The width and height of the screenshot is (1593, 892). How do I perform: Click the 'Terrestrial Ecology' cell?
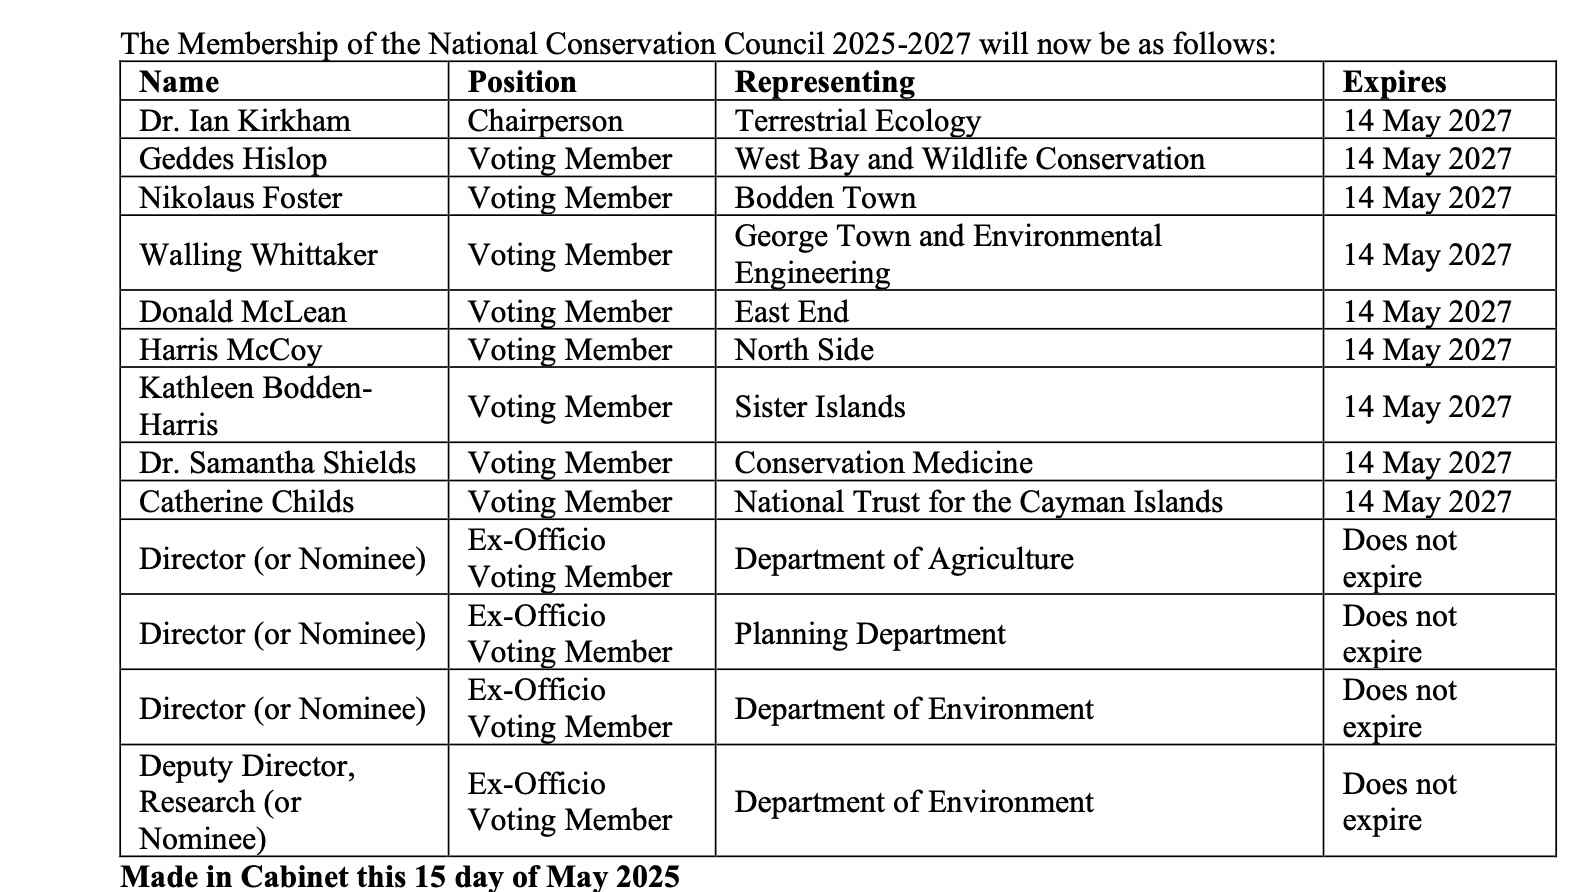[x=858, y=121]
